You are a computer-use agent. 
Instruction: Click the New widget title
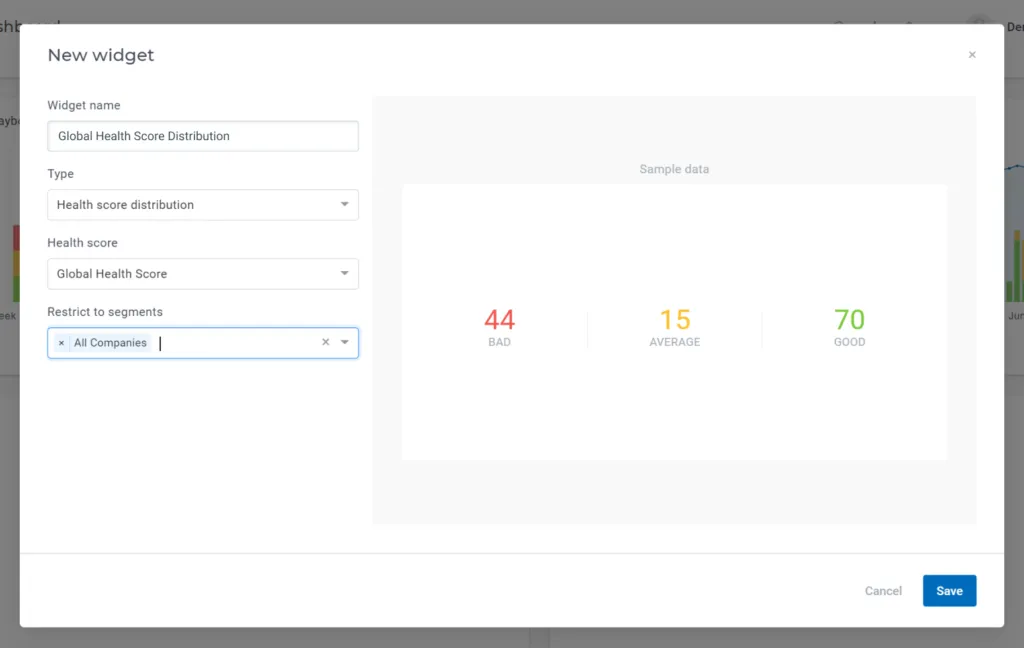(x=101, y=55)
